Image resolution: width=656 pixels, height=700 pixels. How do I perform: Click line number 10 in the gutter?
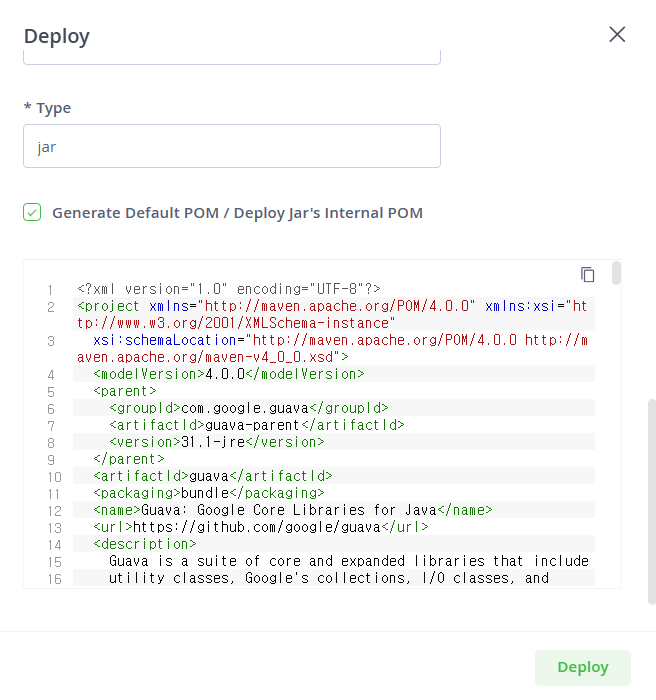(x=54, y=477)
